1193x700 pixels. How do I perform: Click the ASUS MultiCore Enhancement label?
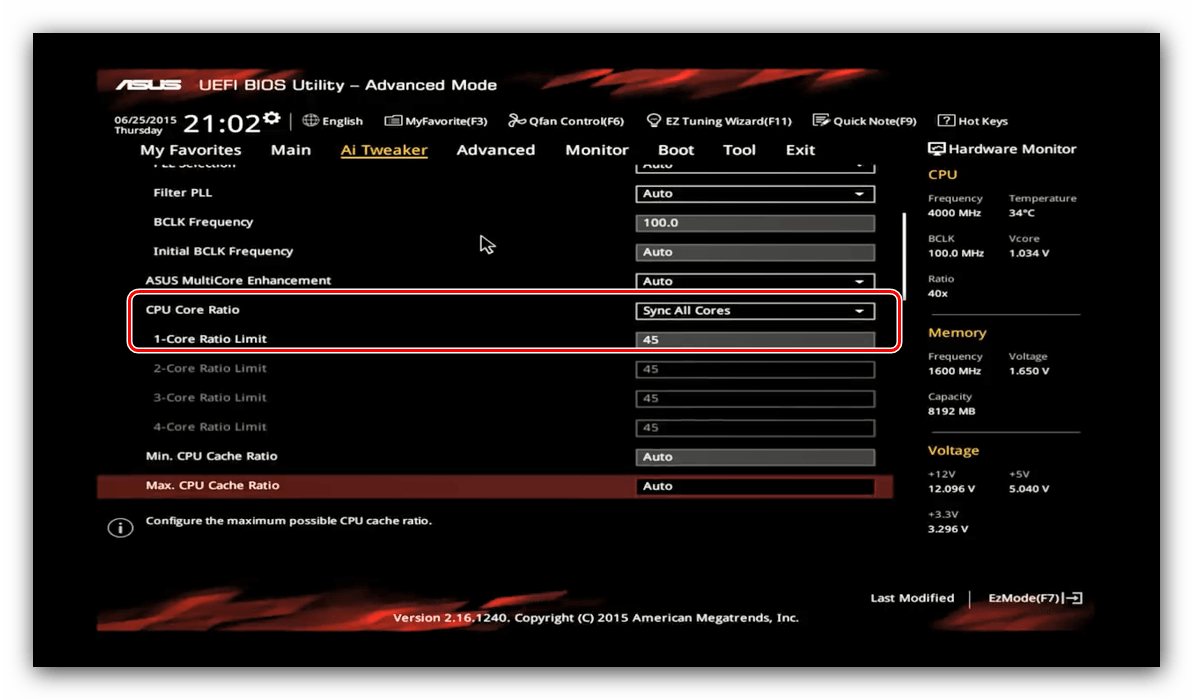tap(238, 281)
